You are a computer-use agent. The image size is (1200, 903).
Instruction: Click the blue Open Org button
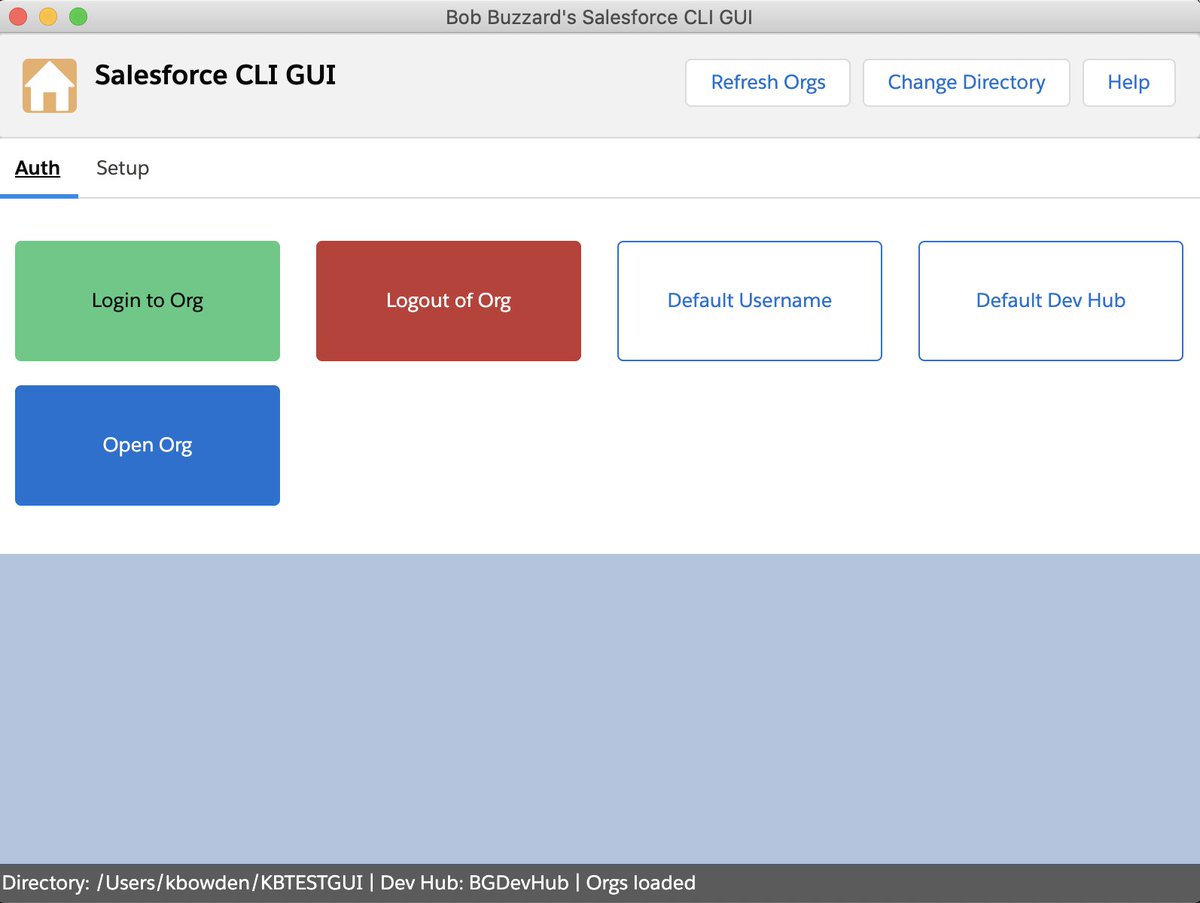coord(146,445)
